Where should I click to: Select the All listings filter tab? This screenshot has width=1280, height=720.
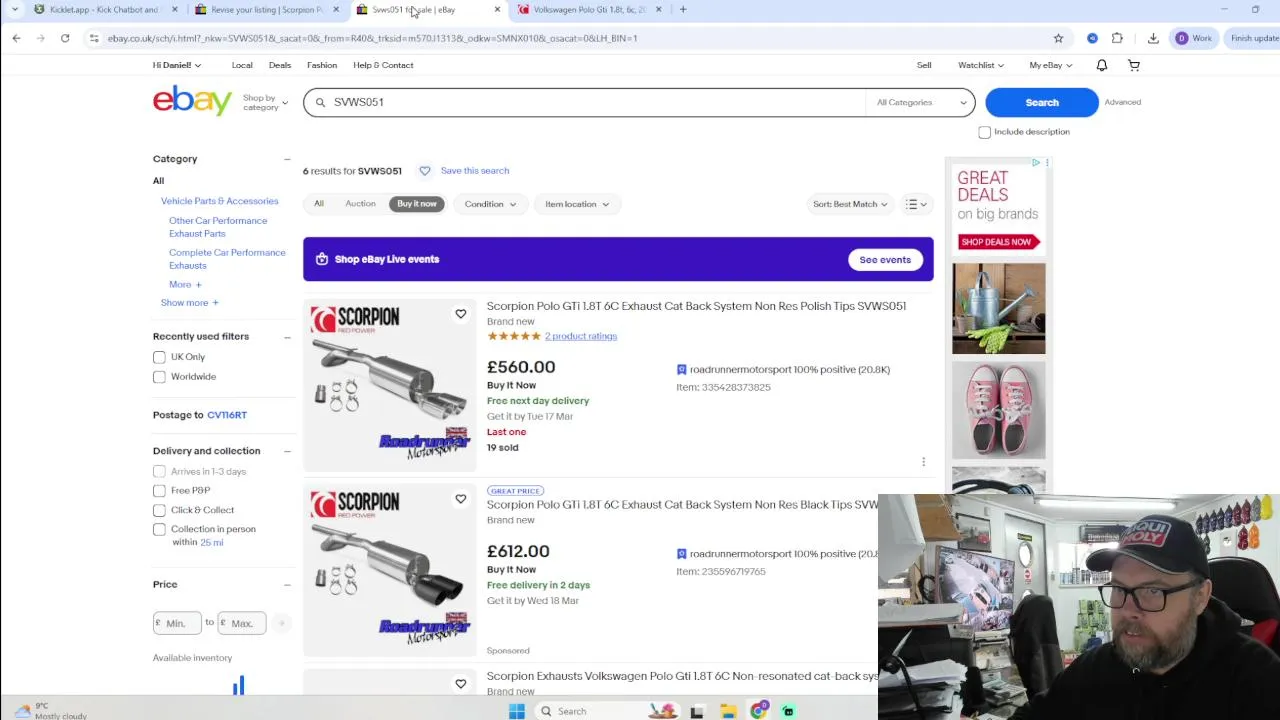(319, 204)
